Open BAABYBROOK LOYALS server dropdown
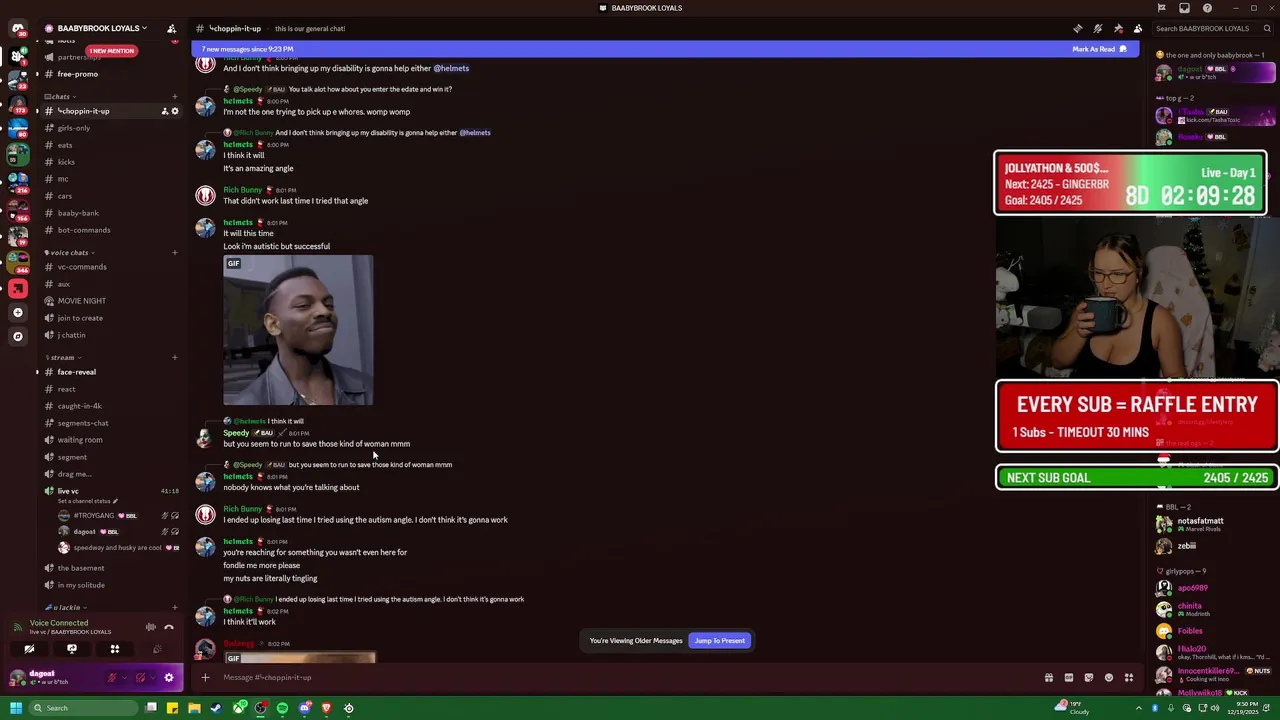This screenshot has width=1280, height=720. click(102, 28)
